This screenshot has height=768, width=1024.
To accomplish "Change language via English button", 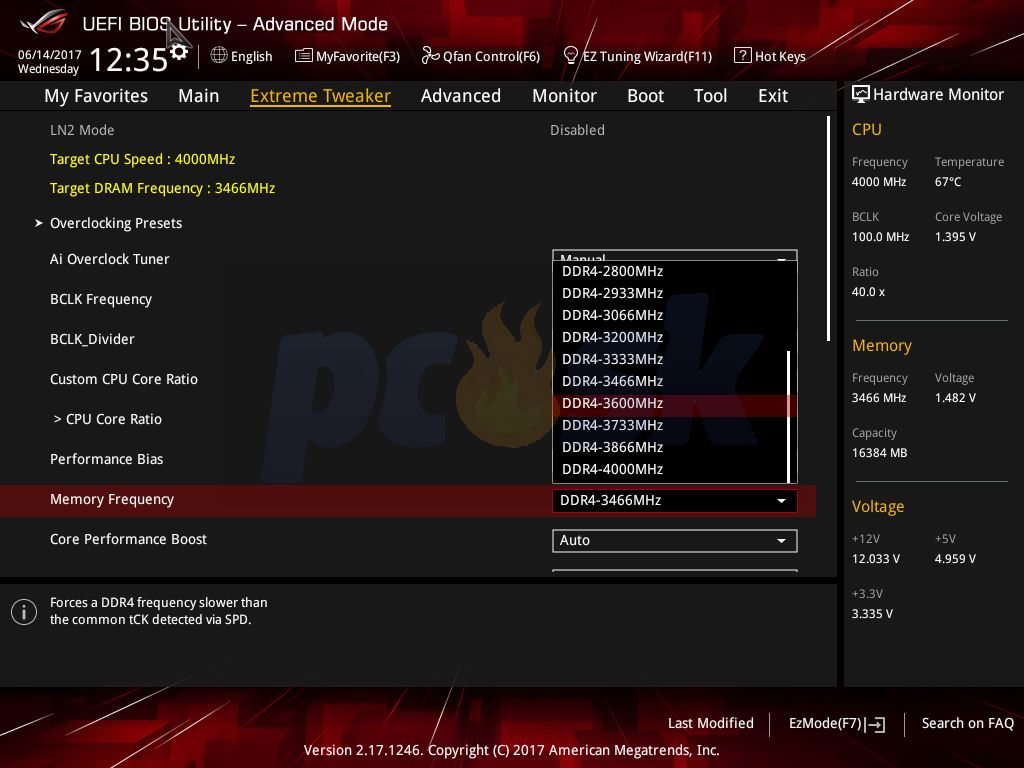I will pos(242,56).
